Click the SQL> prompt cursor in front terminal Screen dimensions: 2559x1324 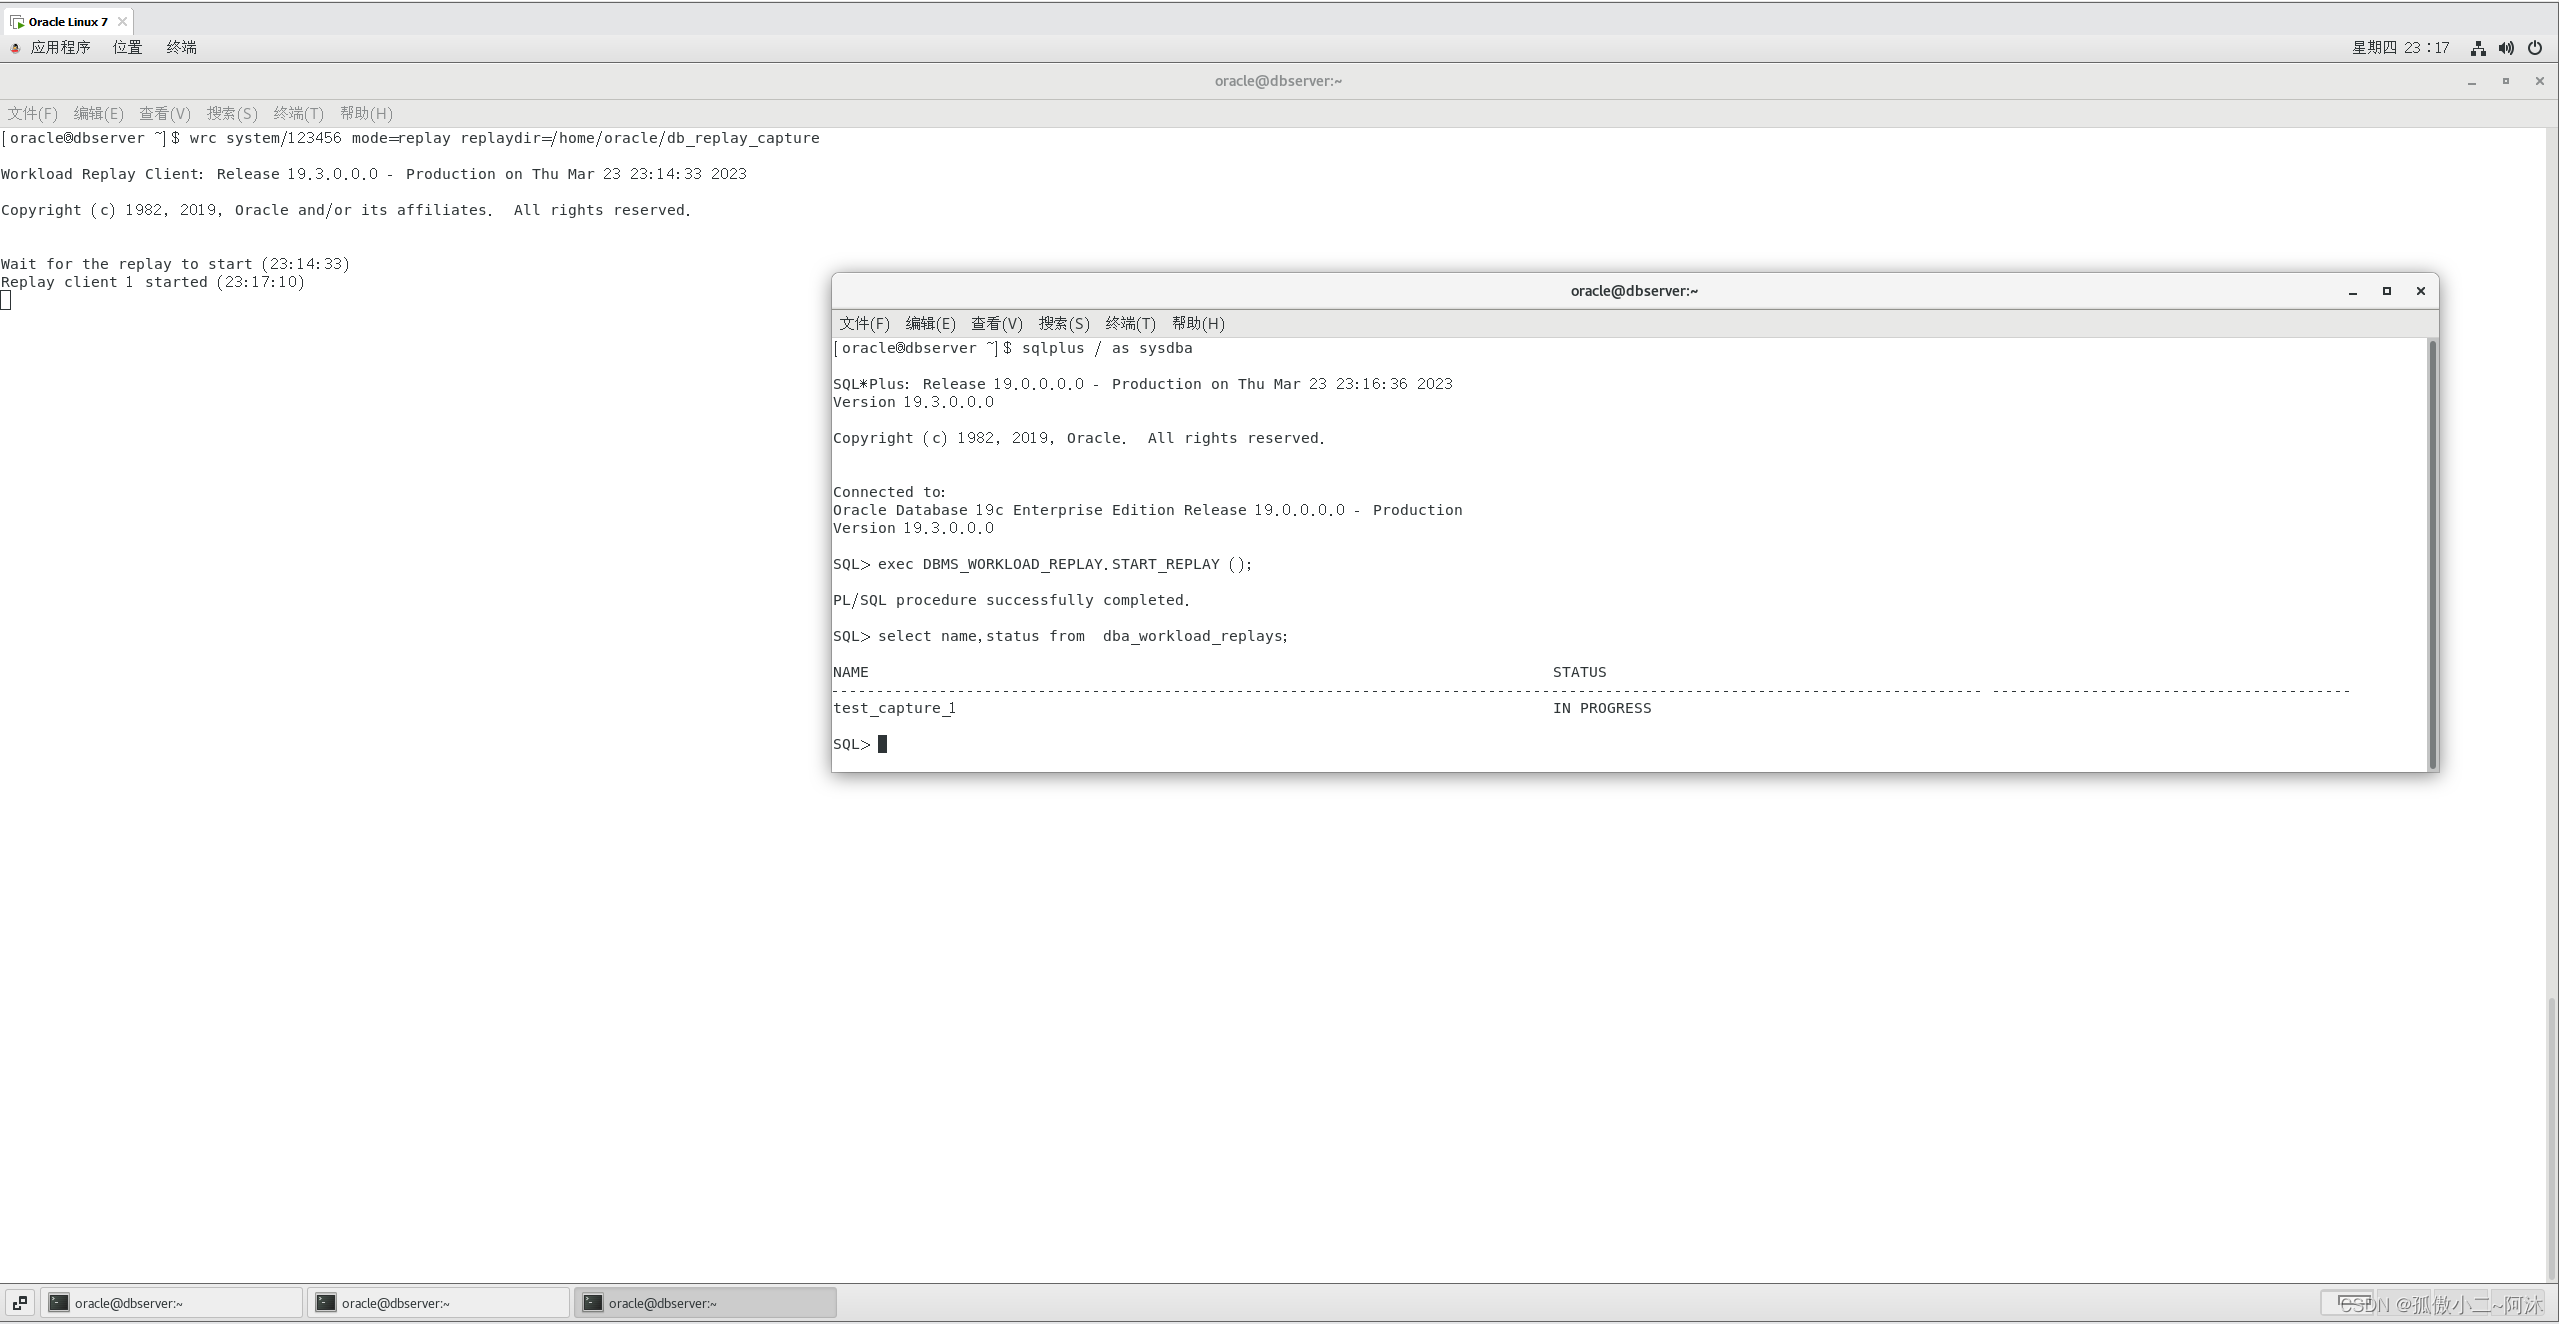click(882, 744)
